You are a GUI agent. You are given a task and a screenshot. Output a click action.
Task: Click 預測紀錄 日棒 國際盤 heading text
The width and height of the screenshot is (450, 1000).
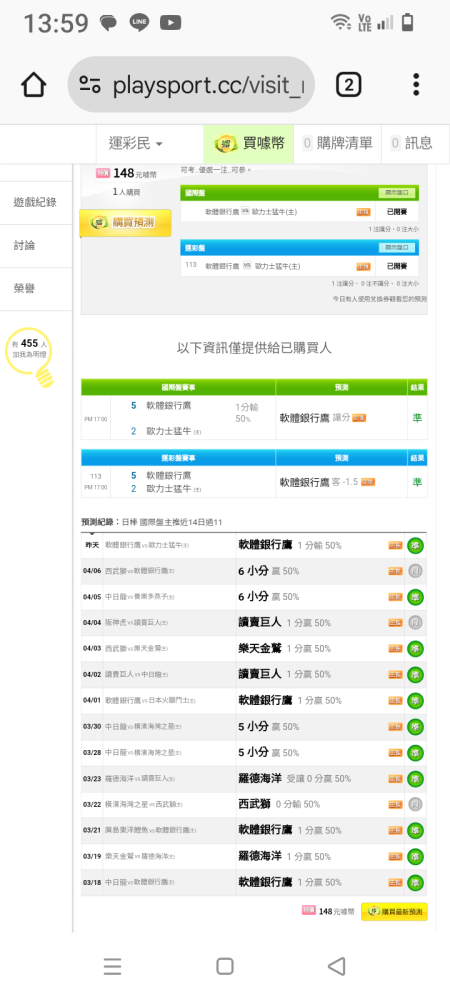(152, 522)
